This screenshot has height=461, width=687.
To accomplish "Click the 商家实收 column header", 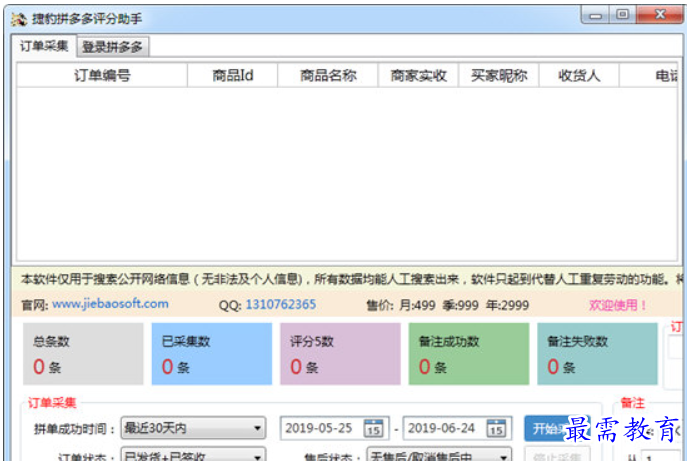I will coord(418,75).
